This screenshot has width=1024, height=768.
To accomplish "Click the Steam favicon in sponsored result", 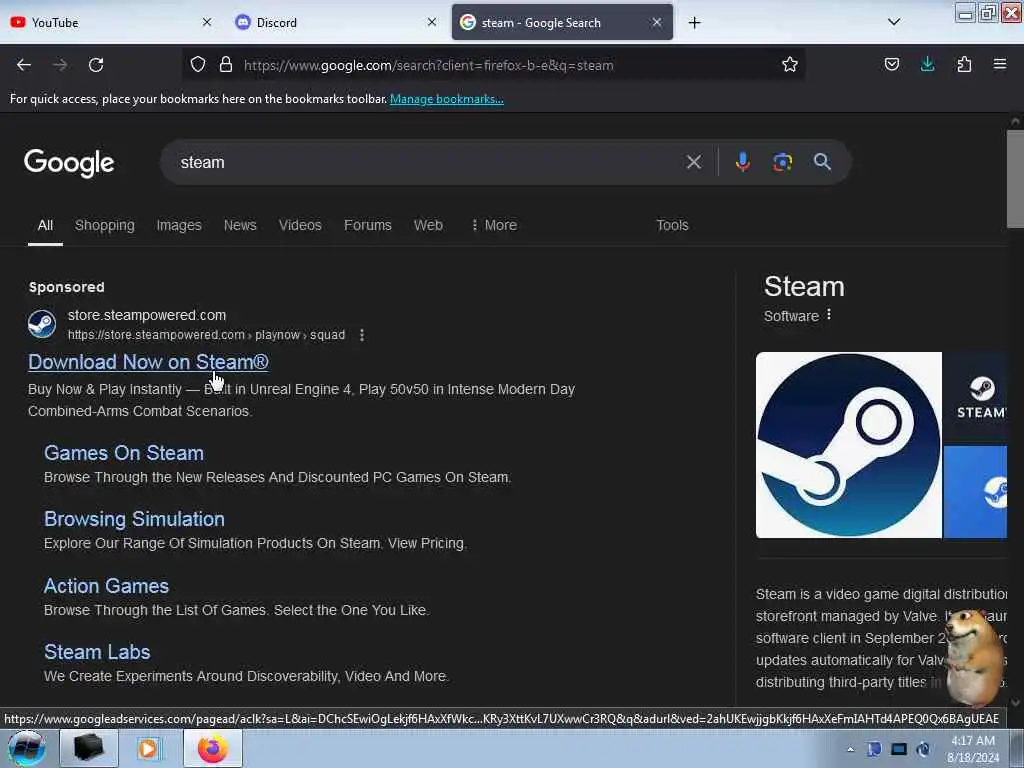I will point(42,324).
